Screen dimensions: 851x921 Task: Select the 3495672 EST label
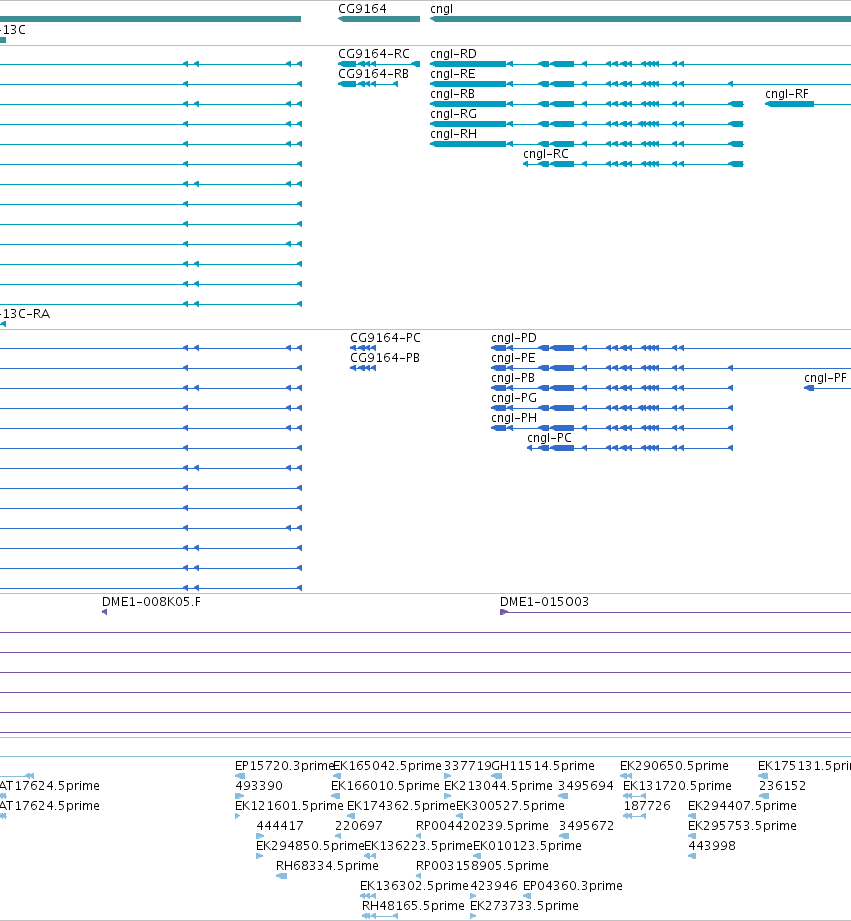(x=586, y=825)
